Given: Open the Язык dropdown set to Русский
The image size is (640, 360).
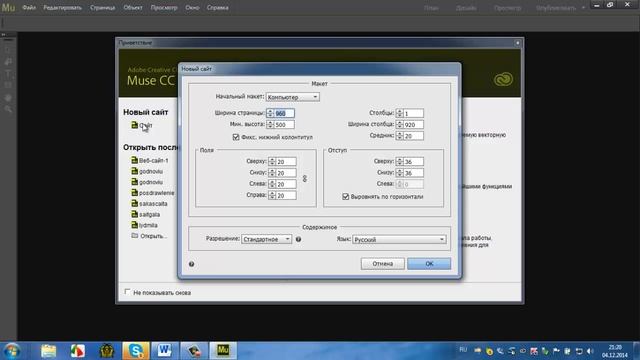Looking at the screenshot, I should (x=399, y=239).
